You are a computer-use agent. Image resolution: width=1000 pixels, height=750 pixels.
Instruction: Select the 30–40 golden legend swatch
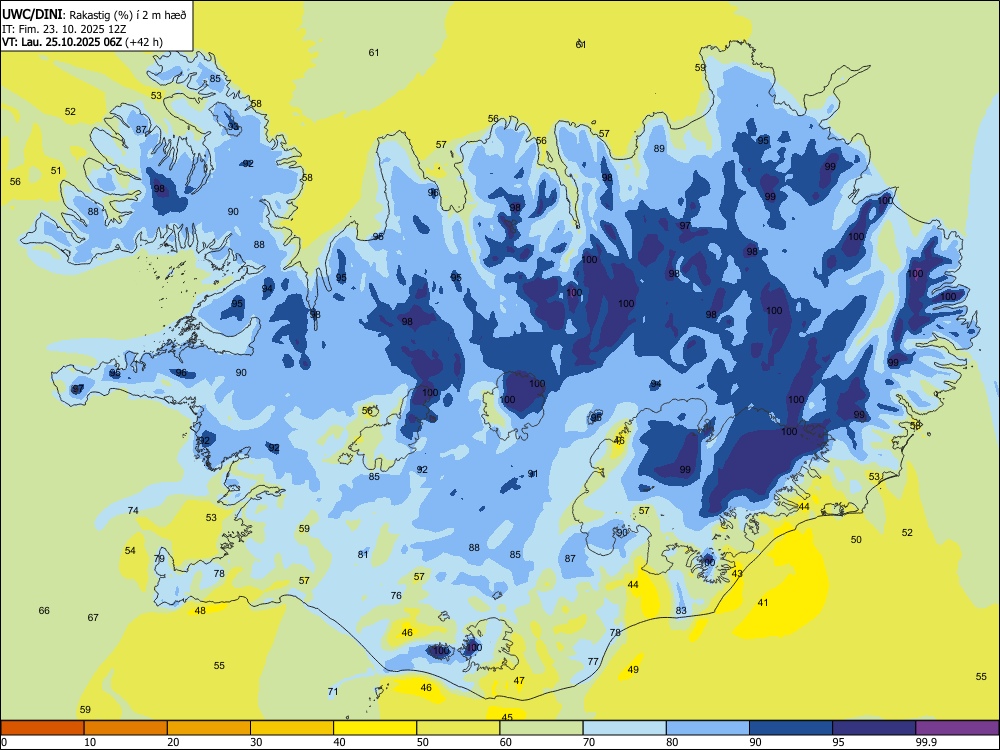(x=292, y=728)
